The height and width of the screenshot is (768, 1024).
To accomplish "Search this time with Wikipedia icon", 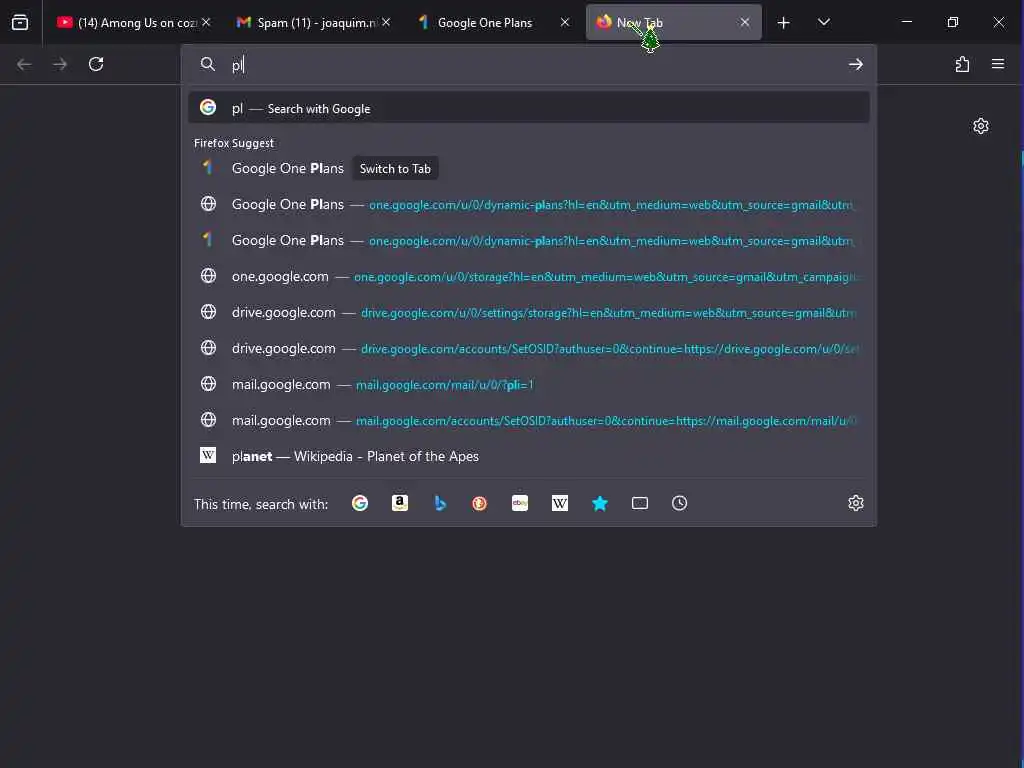I will 560,503.
